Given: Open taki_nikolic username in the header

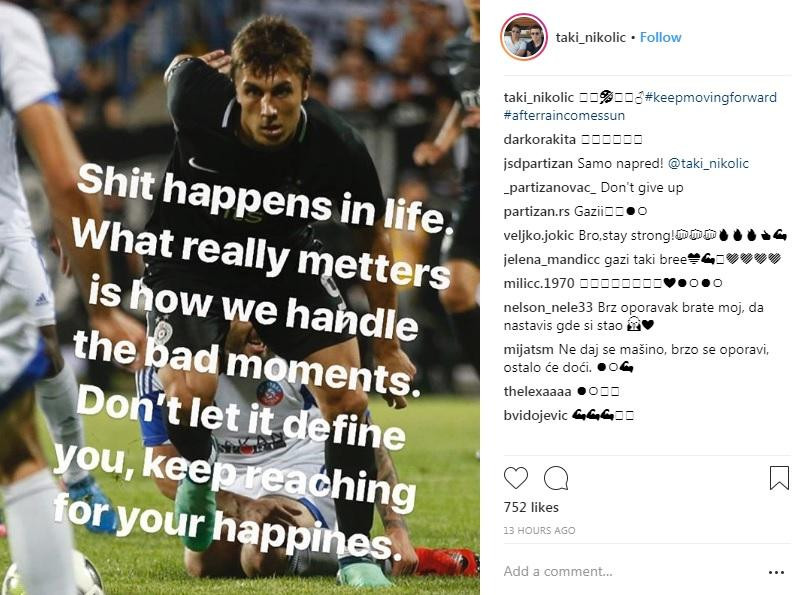Looking at the screenshot, I should pos(590,37).
